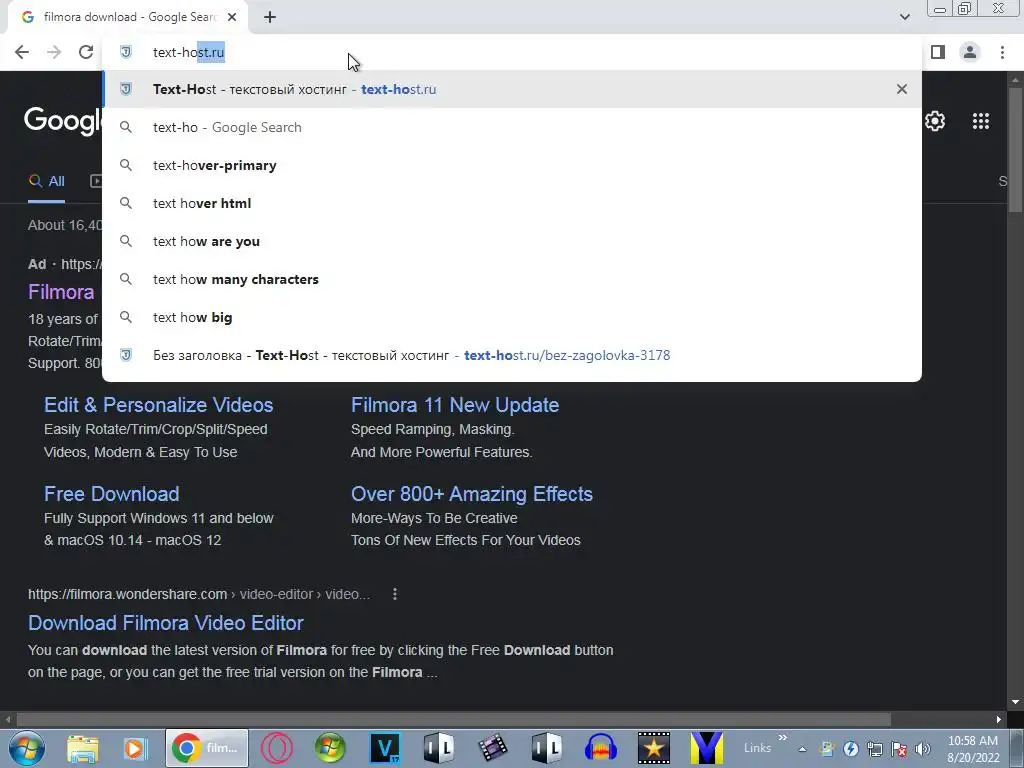Close the filmora download tab
Image resolution: width=1024 pixels, height=768 pixels.
pos(232,17)
